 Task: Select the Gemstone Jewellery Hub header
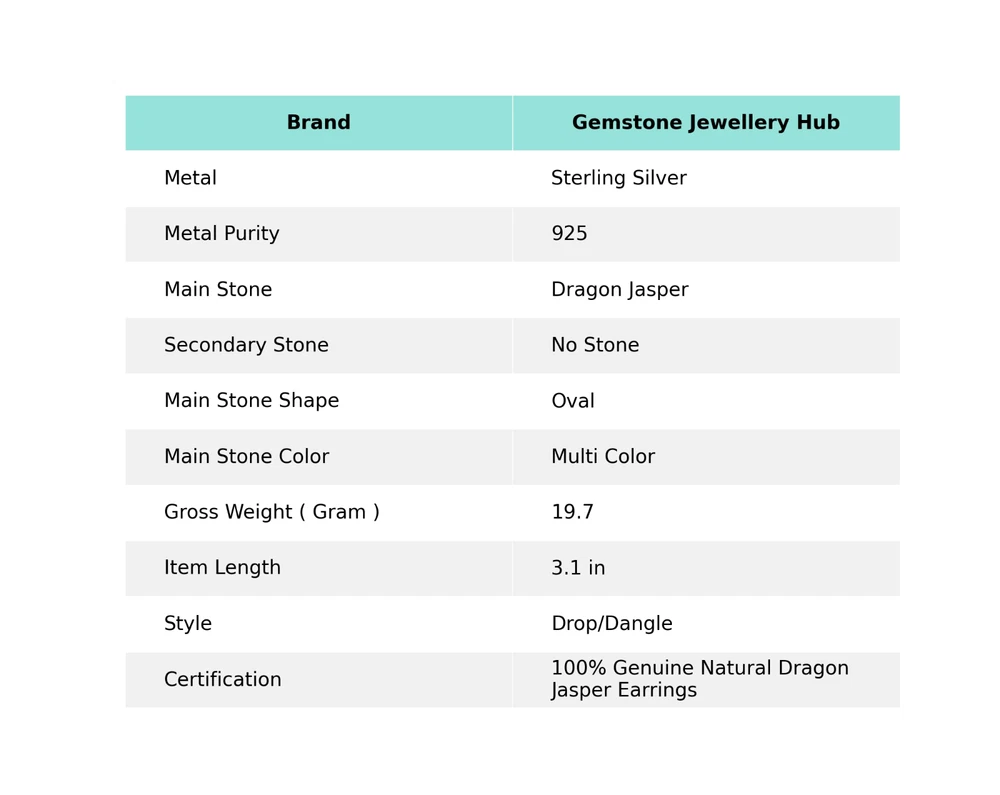pyautogui.click(x=705, y=123)
